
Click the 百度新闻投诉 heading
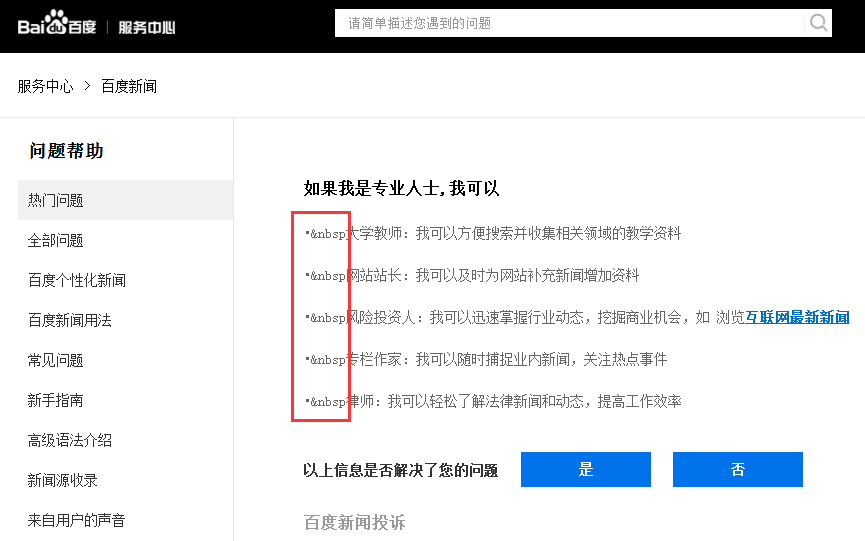(x=355, y=522)
